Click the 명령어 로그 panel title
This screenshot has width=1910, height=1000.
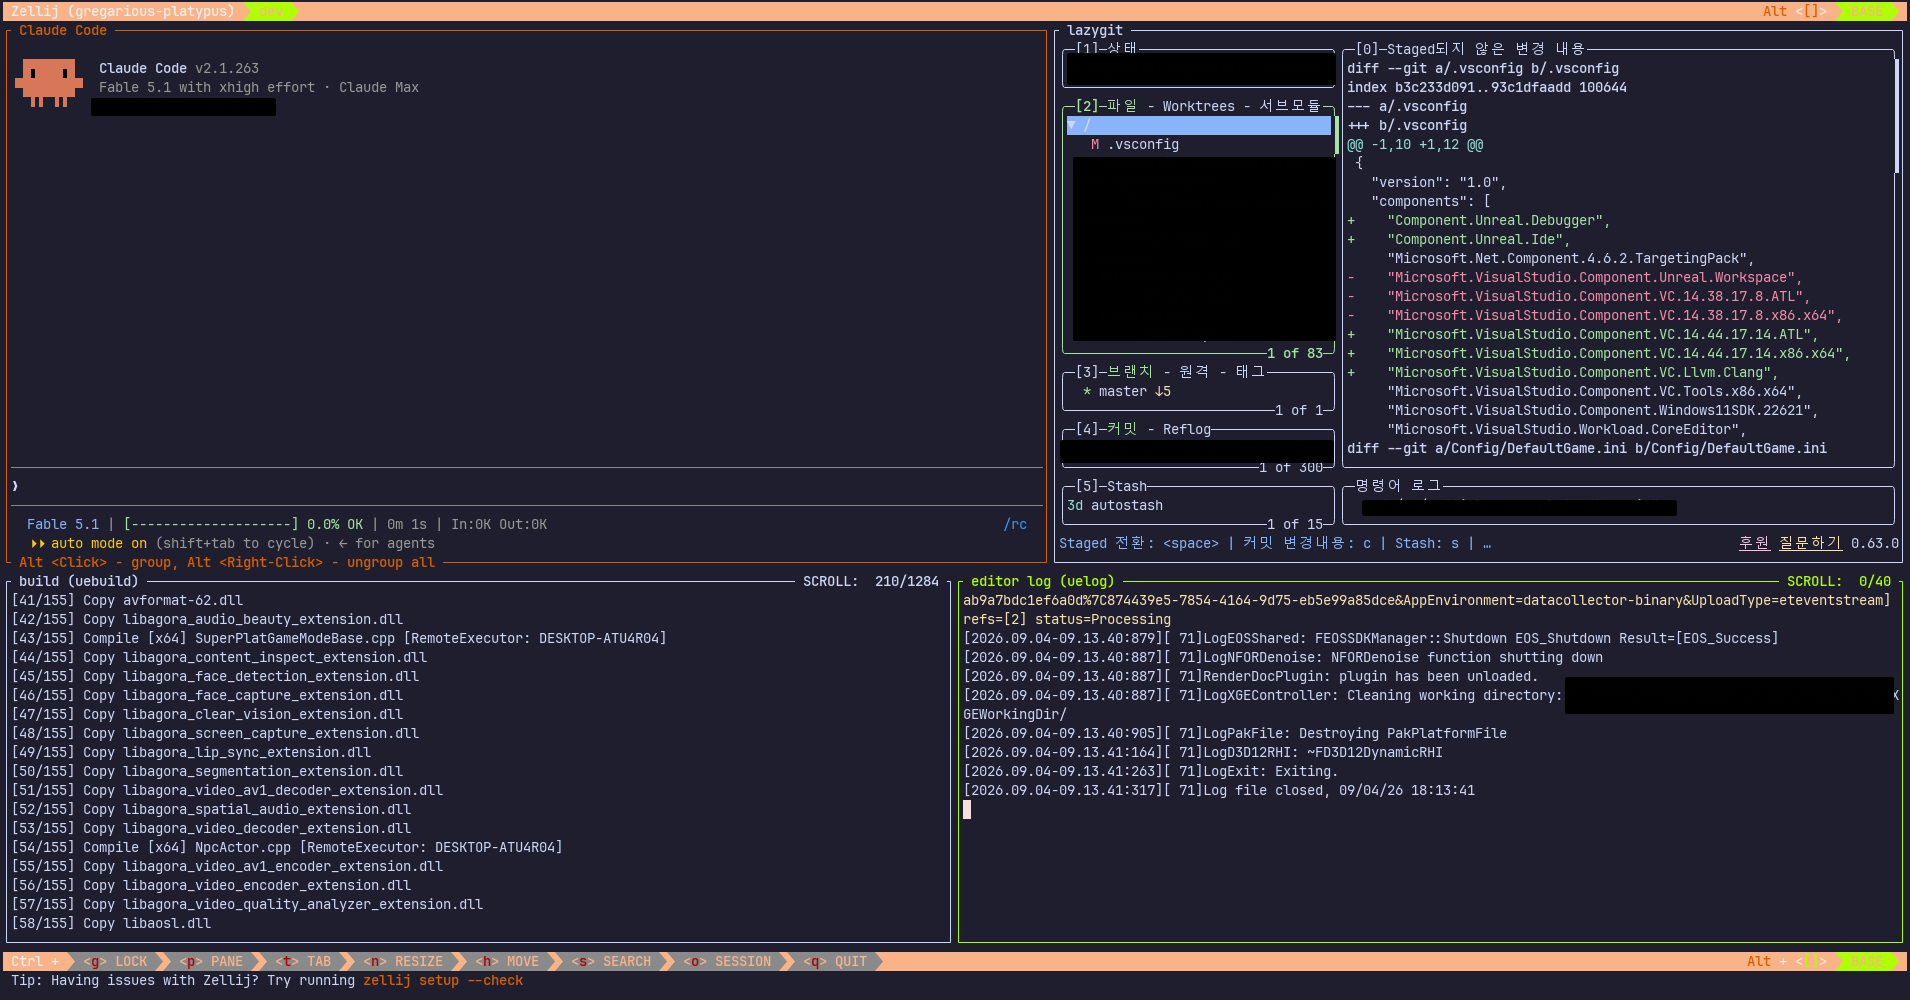(x=1398, y=486)
